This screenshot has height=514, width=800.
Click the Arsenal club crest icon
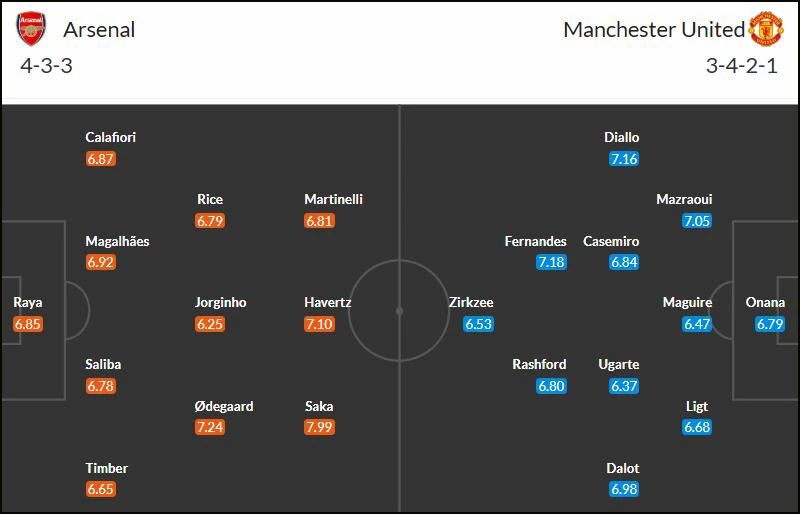31,29
